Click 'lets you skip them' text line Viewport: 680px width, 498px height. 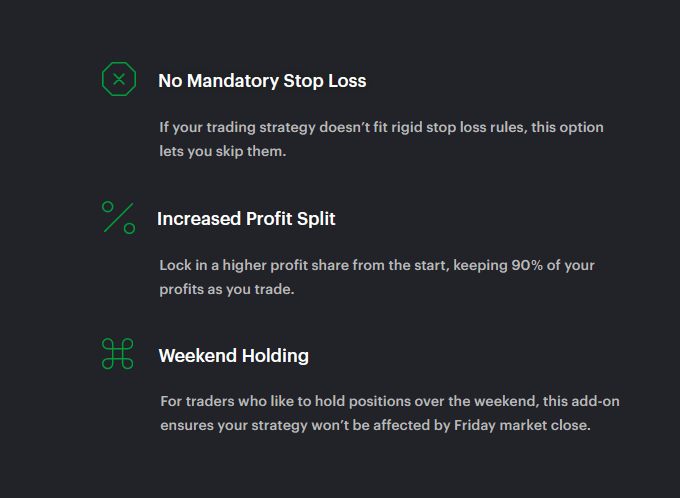[222, 151]
